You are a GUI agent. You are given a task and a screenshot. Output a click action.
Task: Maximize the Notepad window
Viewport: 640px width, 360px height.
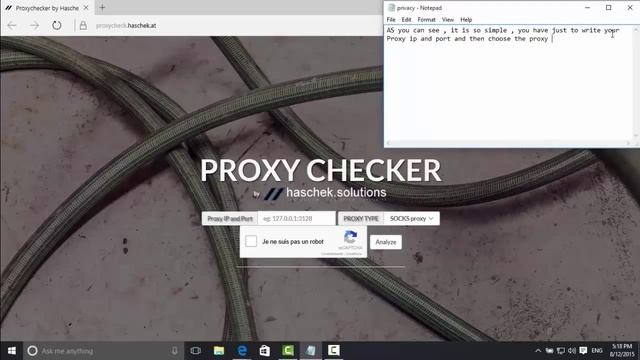pyautogui.click(x=609, y=7)
